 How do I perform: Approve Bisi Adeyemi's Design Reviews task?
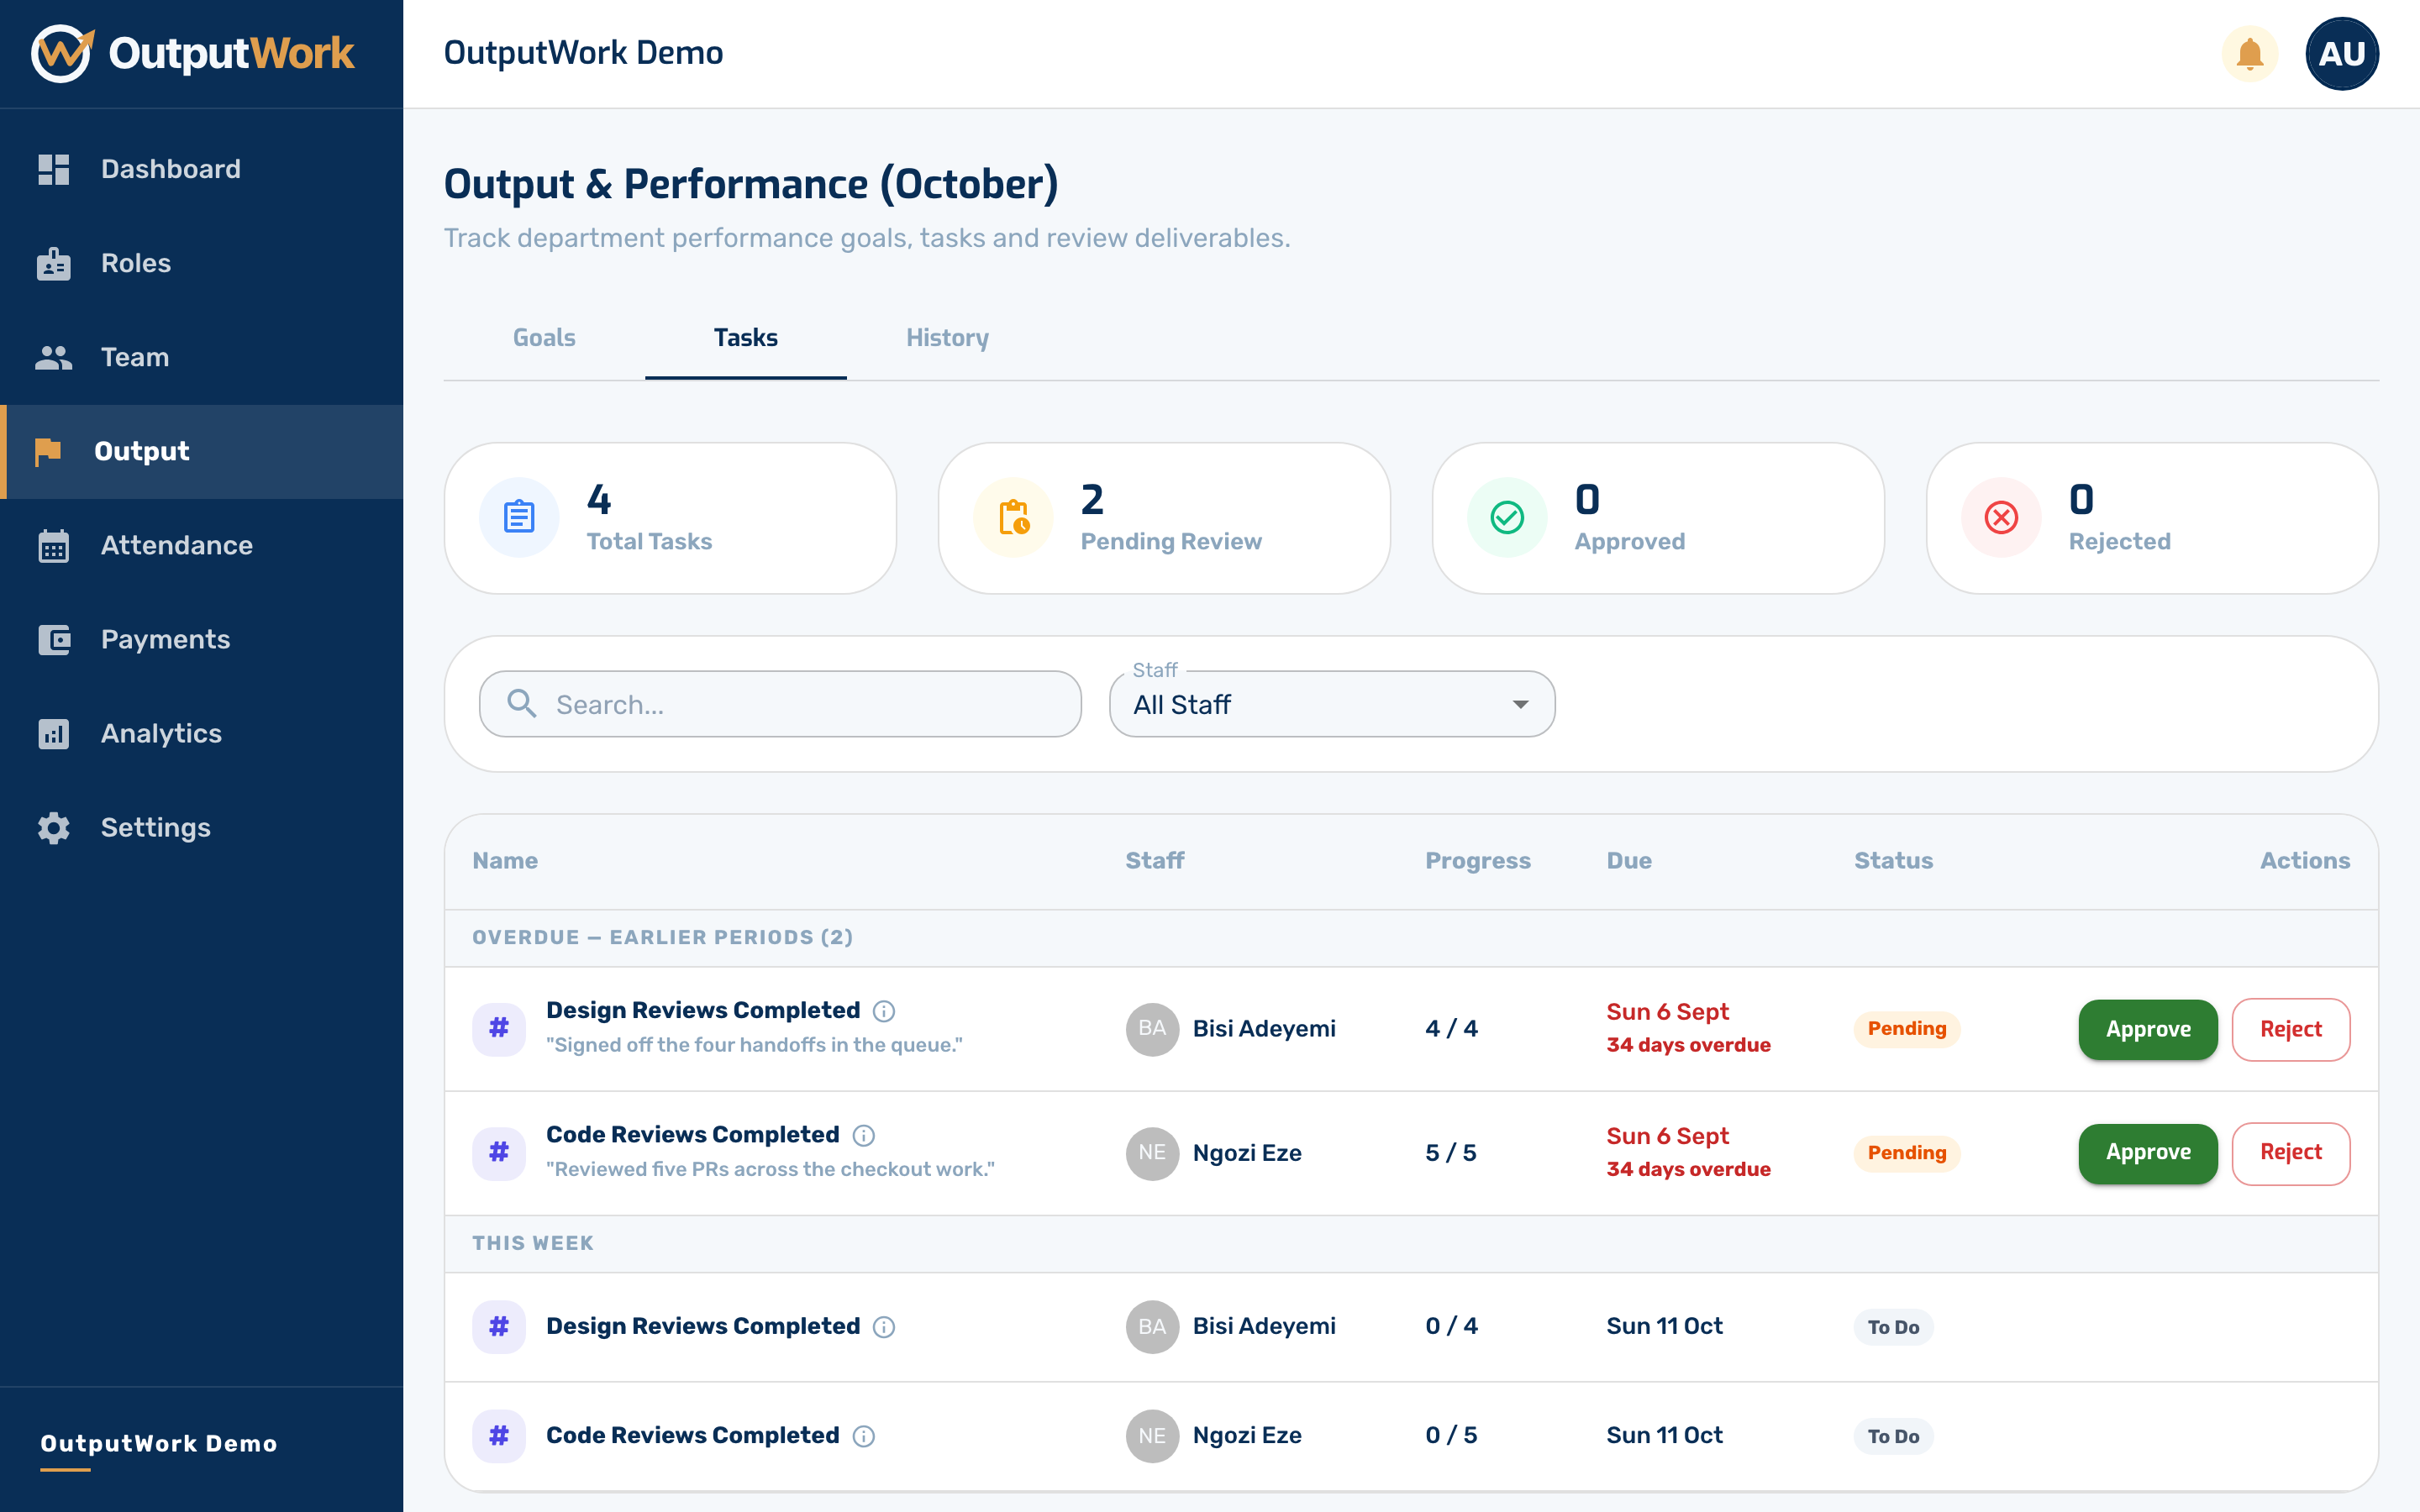point(2148,1029)
